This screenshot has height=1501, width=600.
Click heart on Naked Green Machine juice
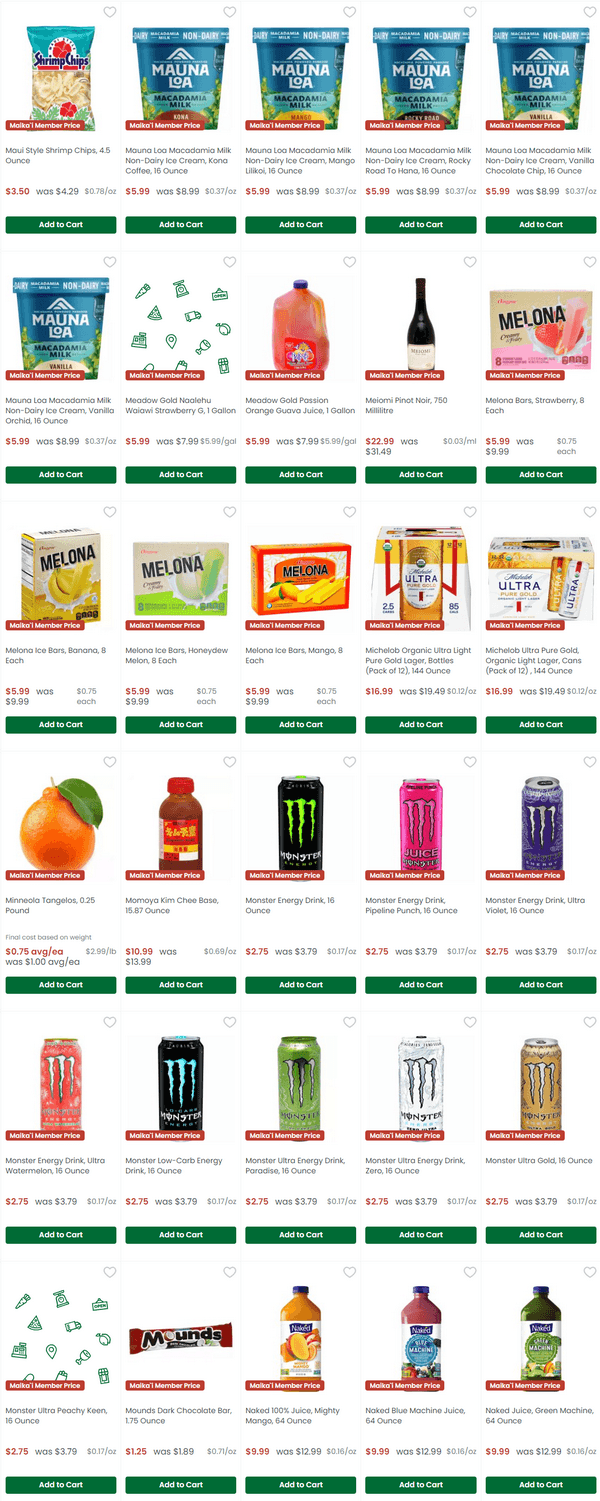pyautogui.click(x=590, y=1272)
